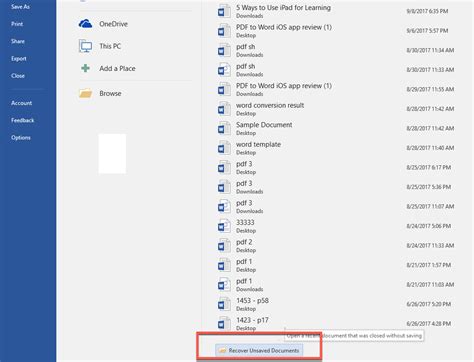
Task: Open 'pdf 3' from Desktop at 6:17 PM
Action: click(337, 168)
